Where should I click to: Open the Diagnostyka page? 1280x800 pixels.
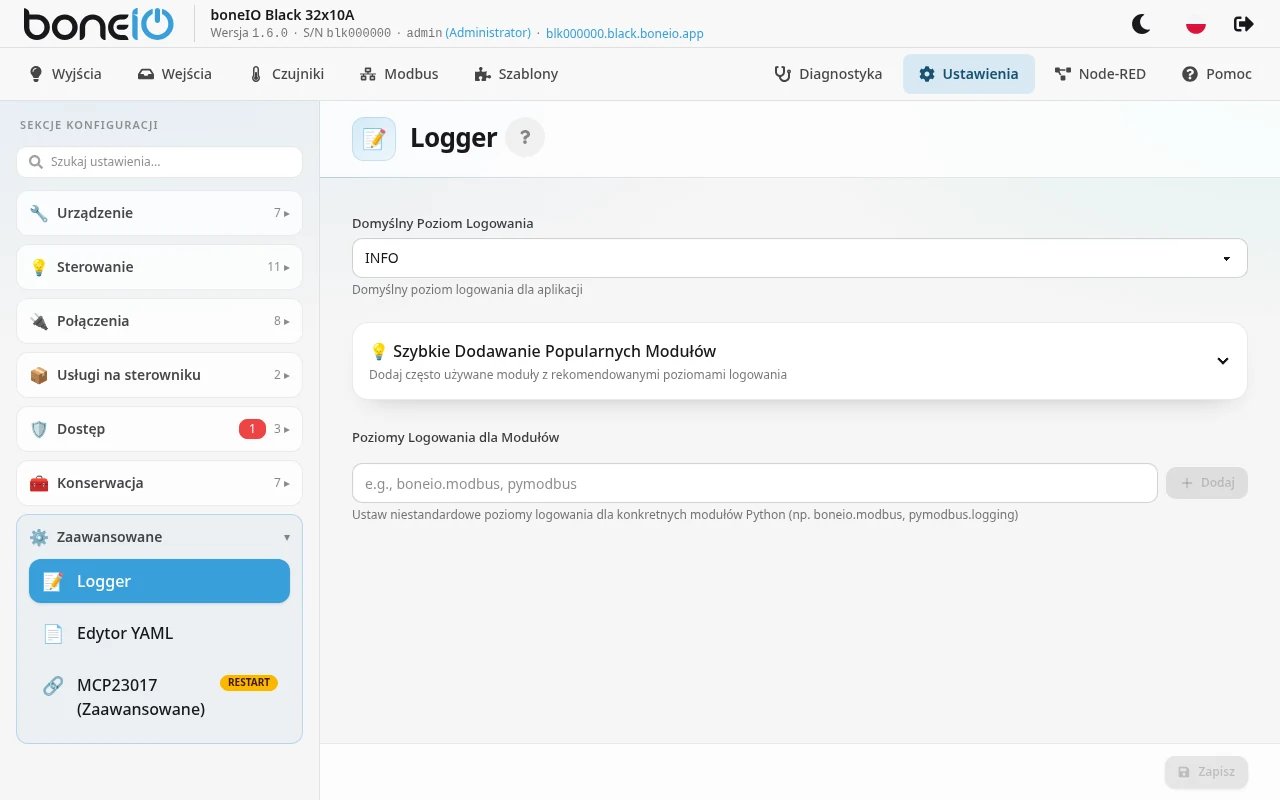[x=828, y=74]
